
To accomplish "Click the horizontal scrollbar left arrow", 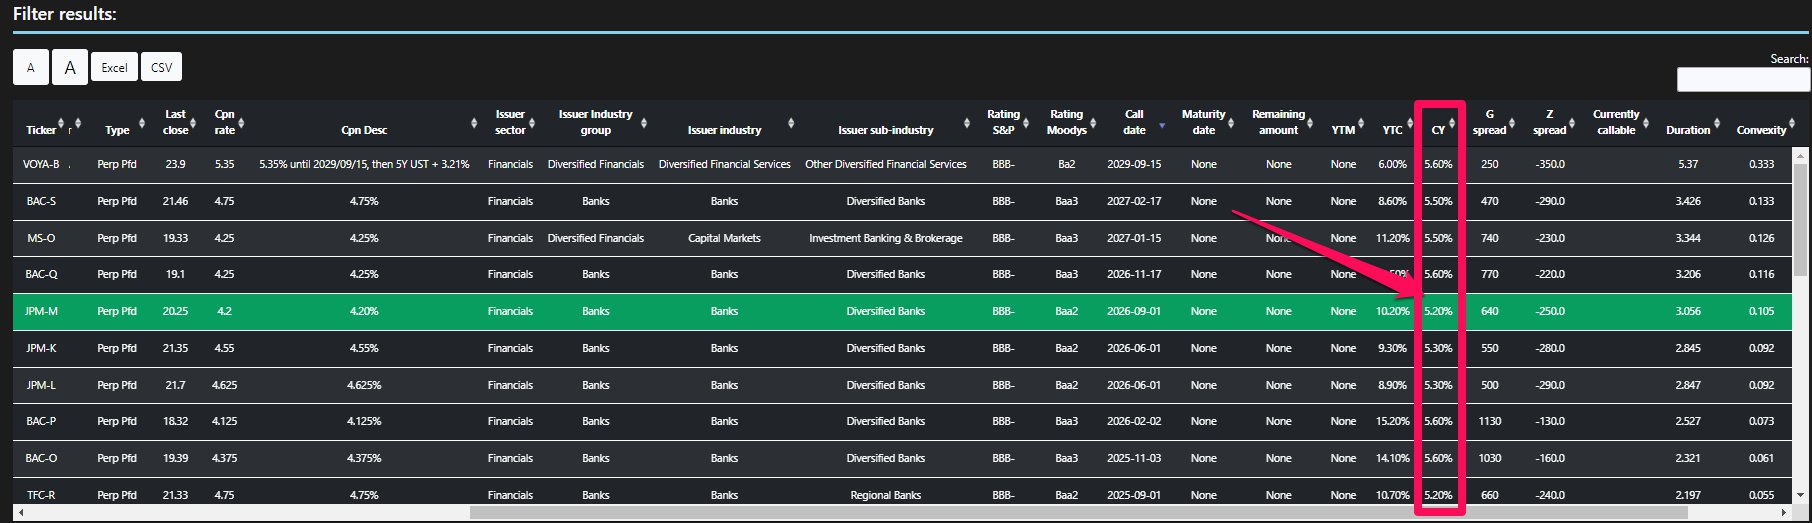I will click(x=20, y=513).
